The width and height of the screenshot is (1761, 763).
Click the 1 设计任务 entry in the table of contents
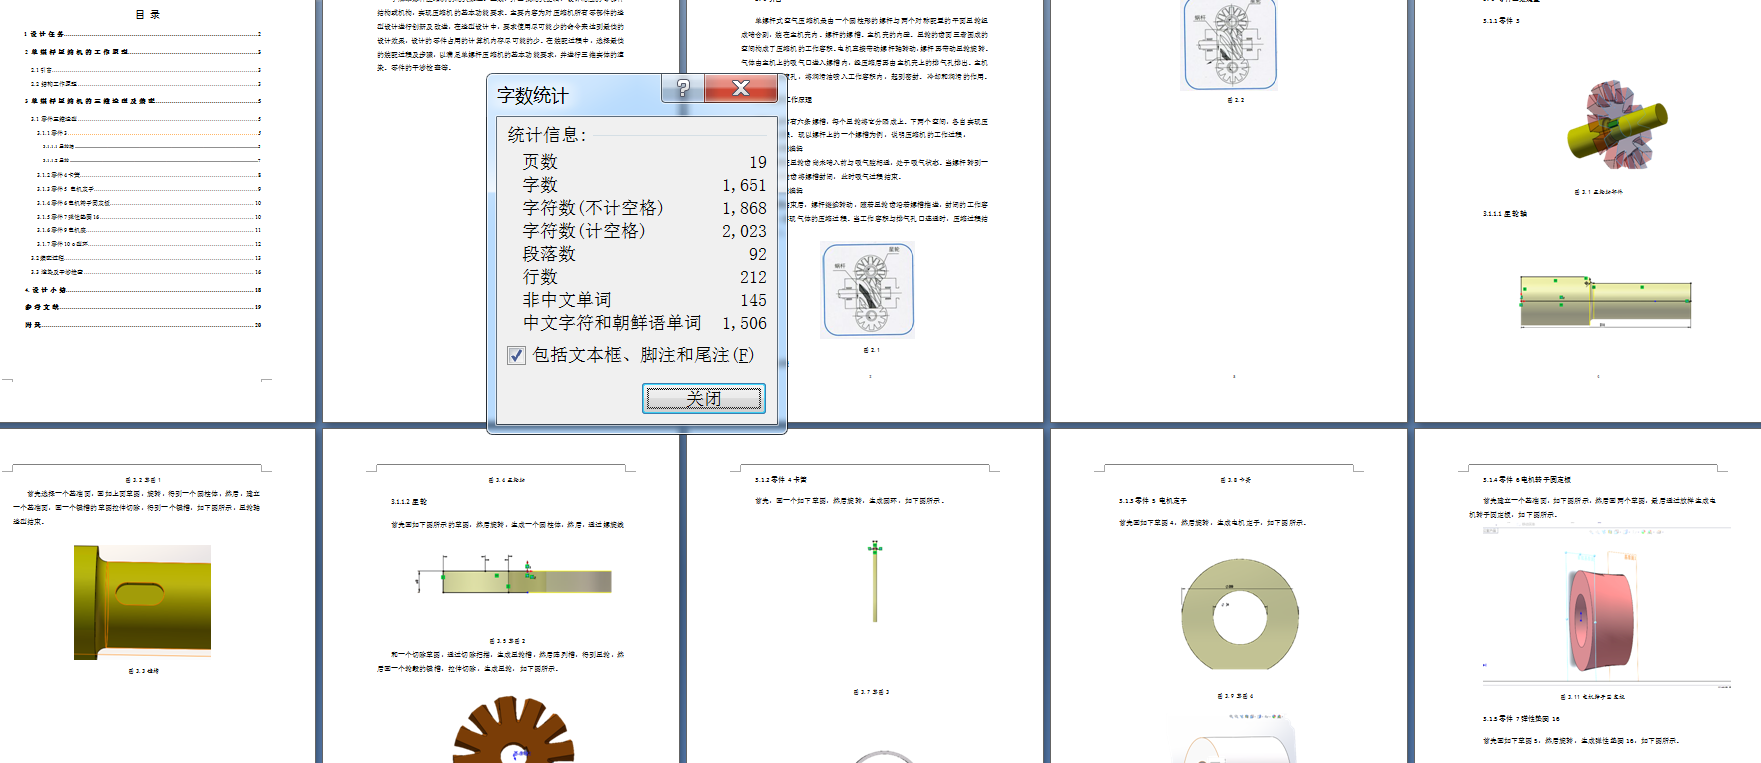click(143, 34)
